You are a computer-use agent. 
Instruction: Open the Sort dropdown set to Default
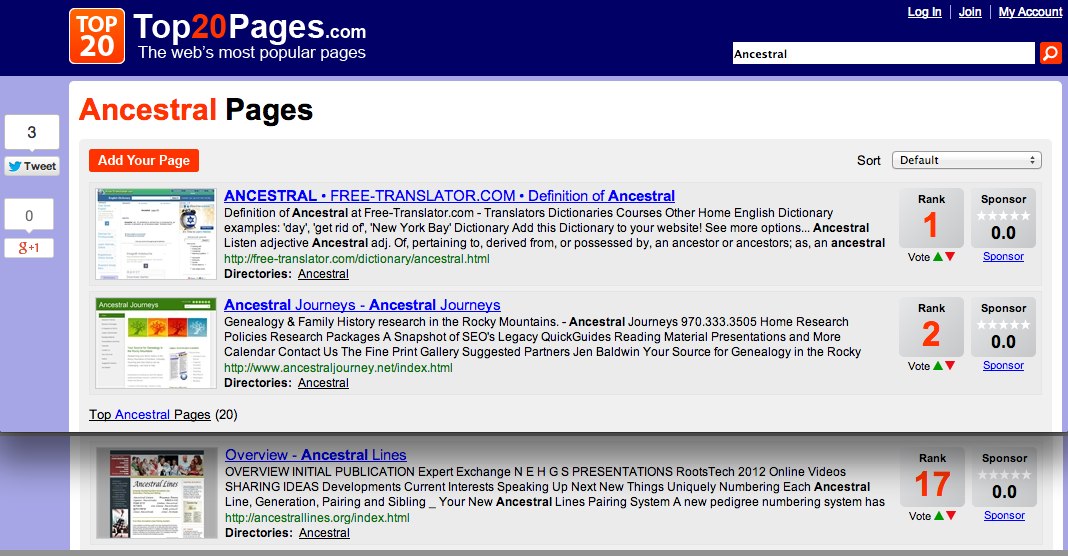967,160
